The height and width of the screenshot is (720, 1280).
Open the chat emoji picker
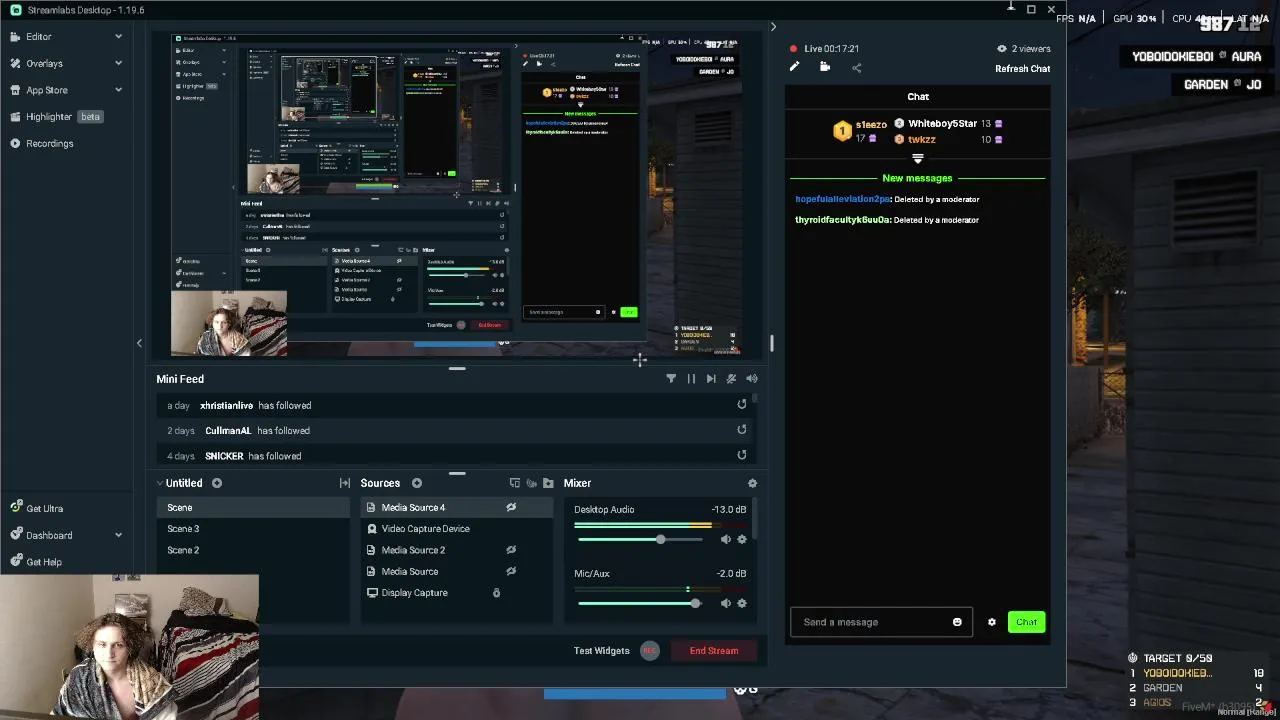pyautogui.click(x=957, y=622)
